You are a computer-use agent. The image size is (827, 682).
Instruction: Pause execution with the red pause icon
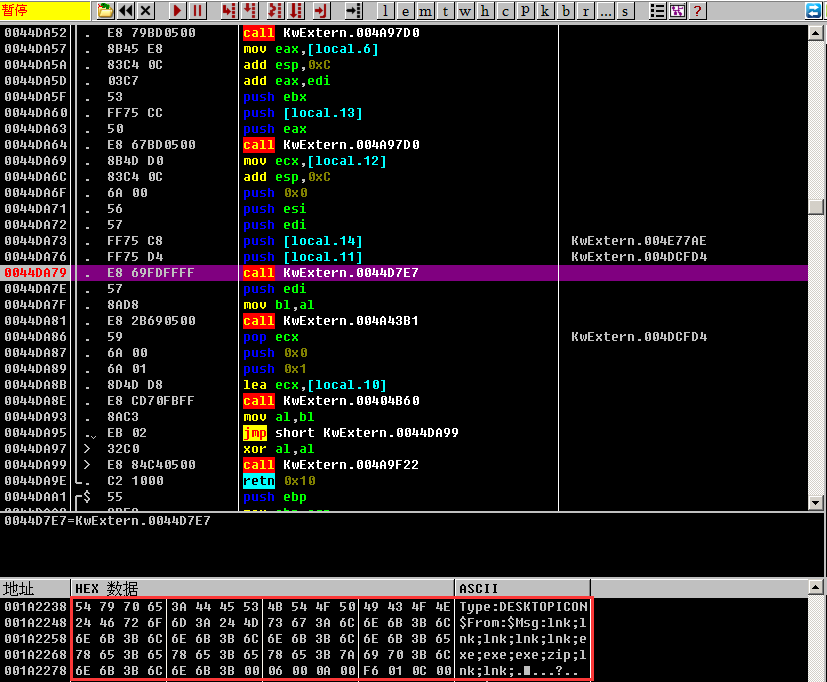(x=198, y=11)
